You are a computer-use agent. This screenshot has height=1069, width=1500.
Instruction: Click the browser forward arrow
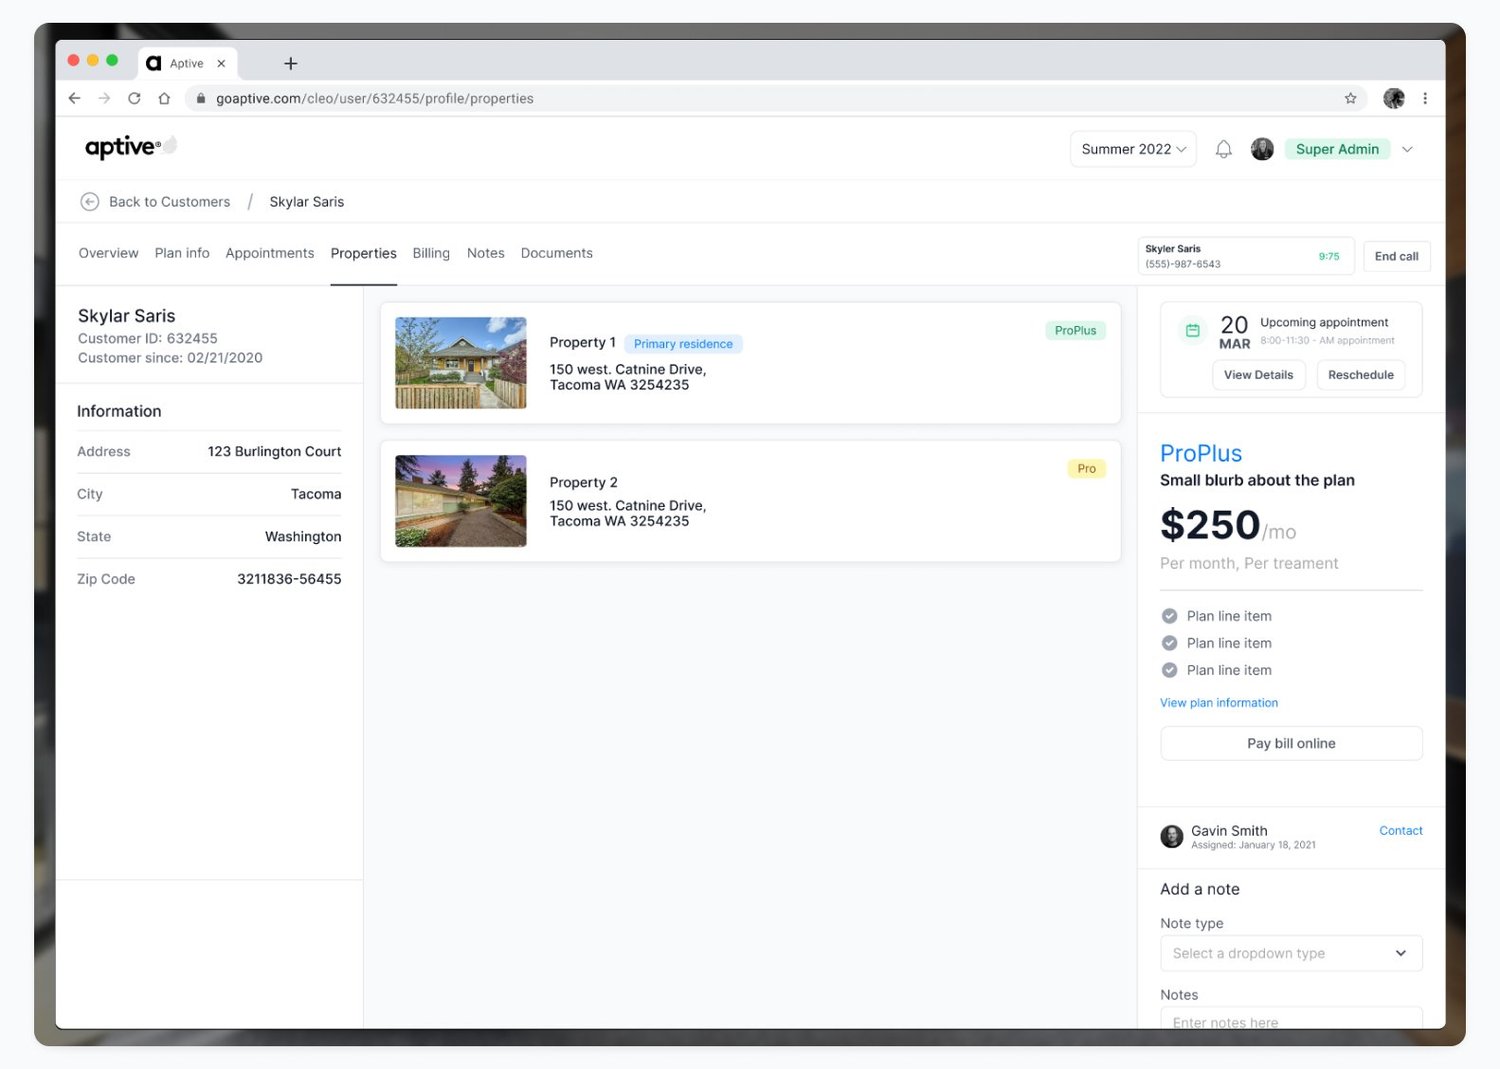pos(104,98)
